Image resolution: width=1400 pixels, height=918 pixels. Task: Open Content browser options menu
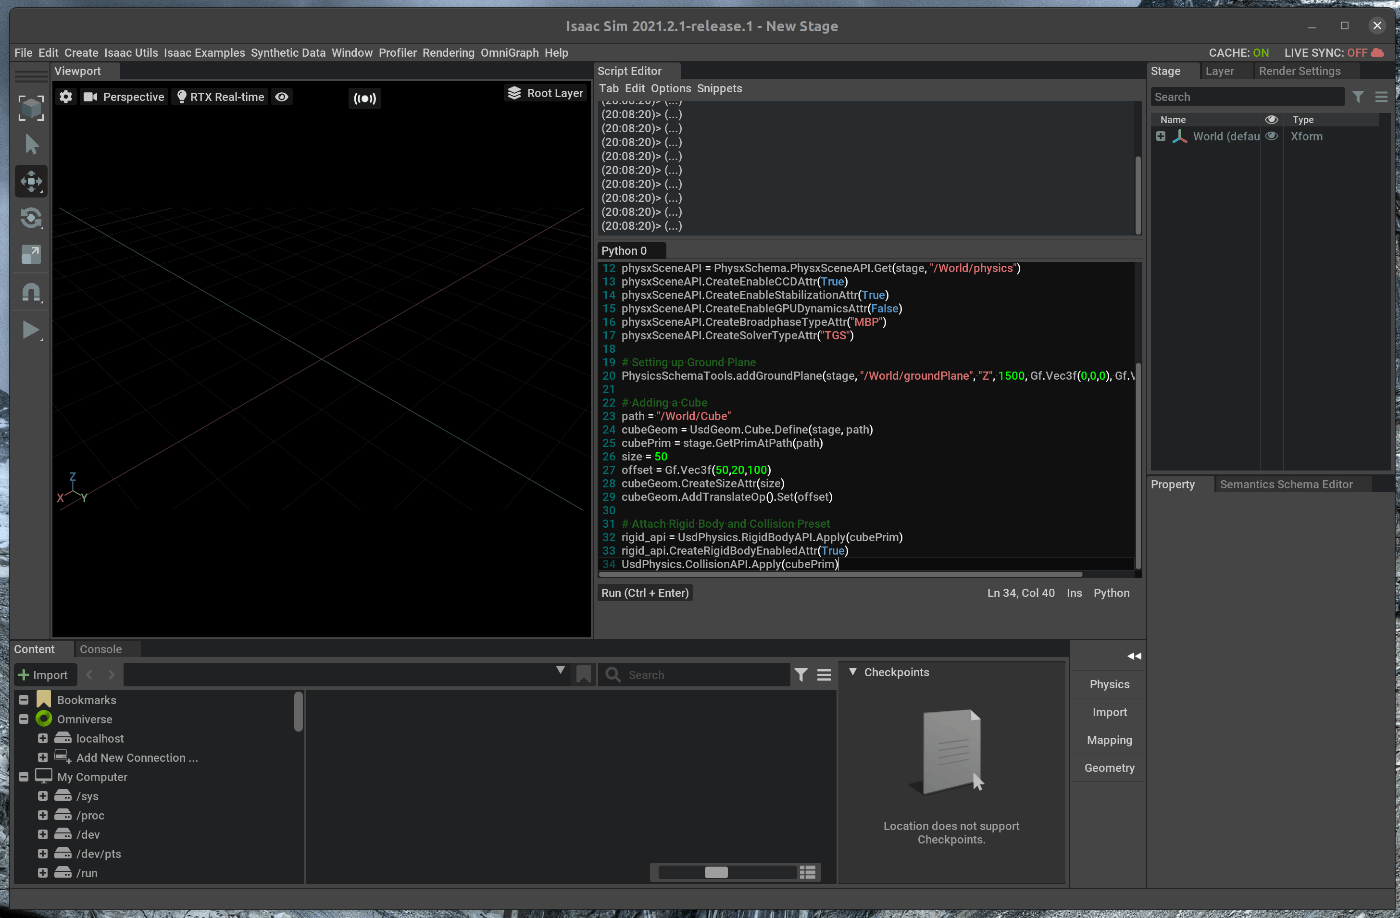[x=824, y=675]
